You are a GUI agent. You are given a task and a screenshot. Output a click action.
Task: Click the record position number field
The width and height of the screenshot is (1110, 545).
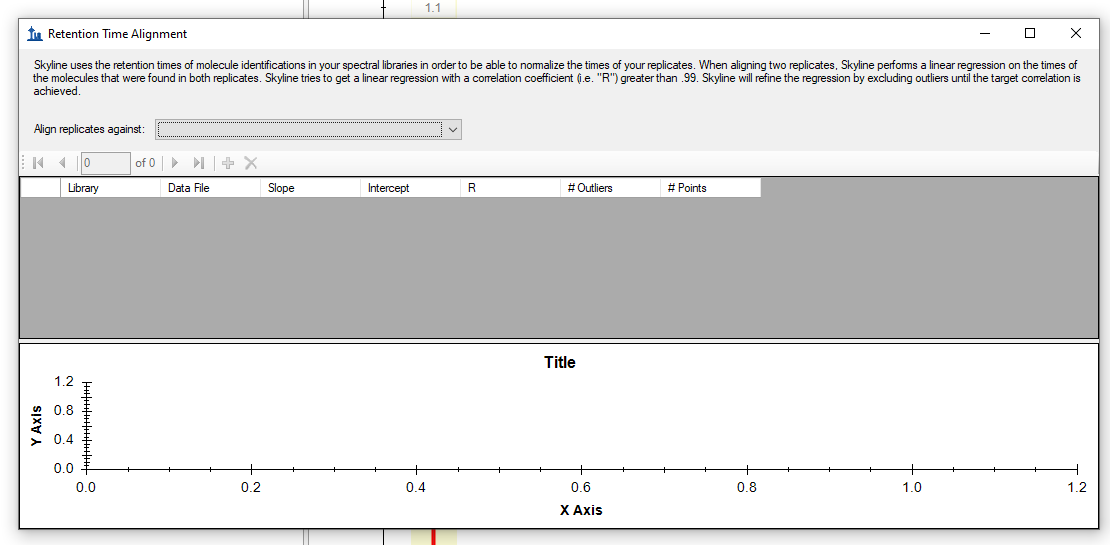[x=105, y=163]
